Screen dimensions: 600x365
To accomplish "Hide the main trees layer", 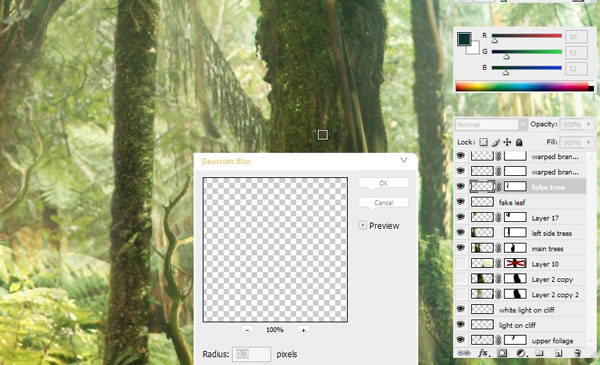I will pyautogui.click(x=461, y=248).
